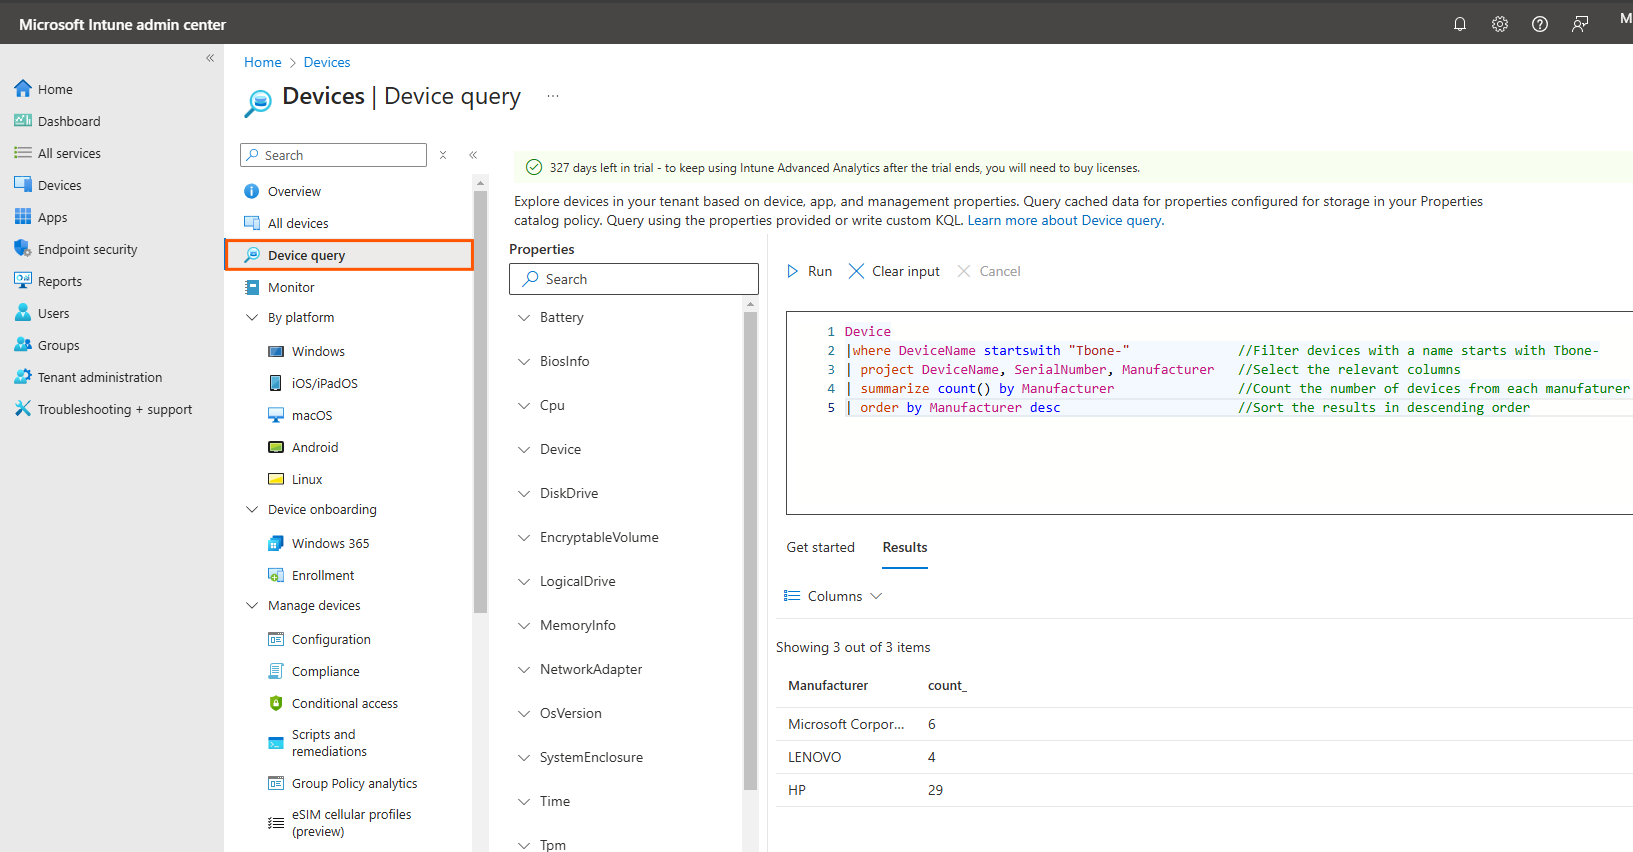
Task: Click the Windows platform icon
Action: tap(276, 351)
